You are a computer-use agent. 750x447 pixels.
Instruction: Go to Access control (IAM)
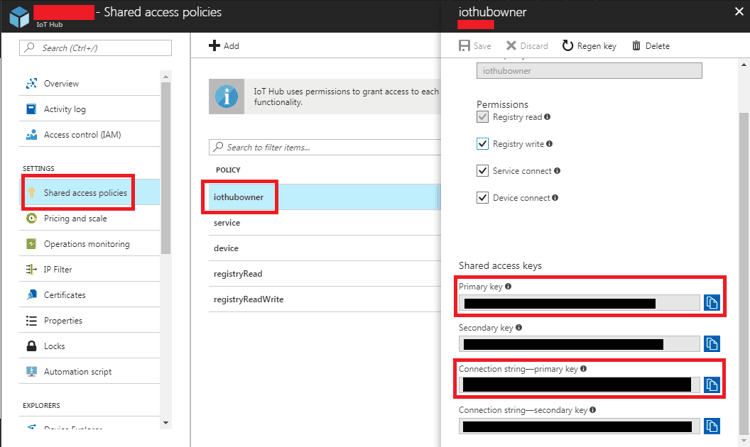82,135
